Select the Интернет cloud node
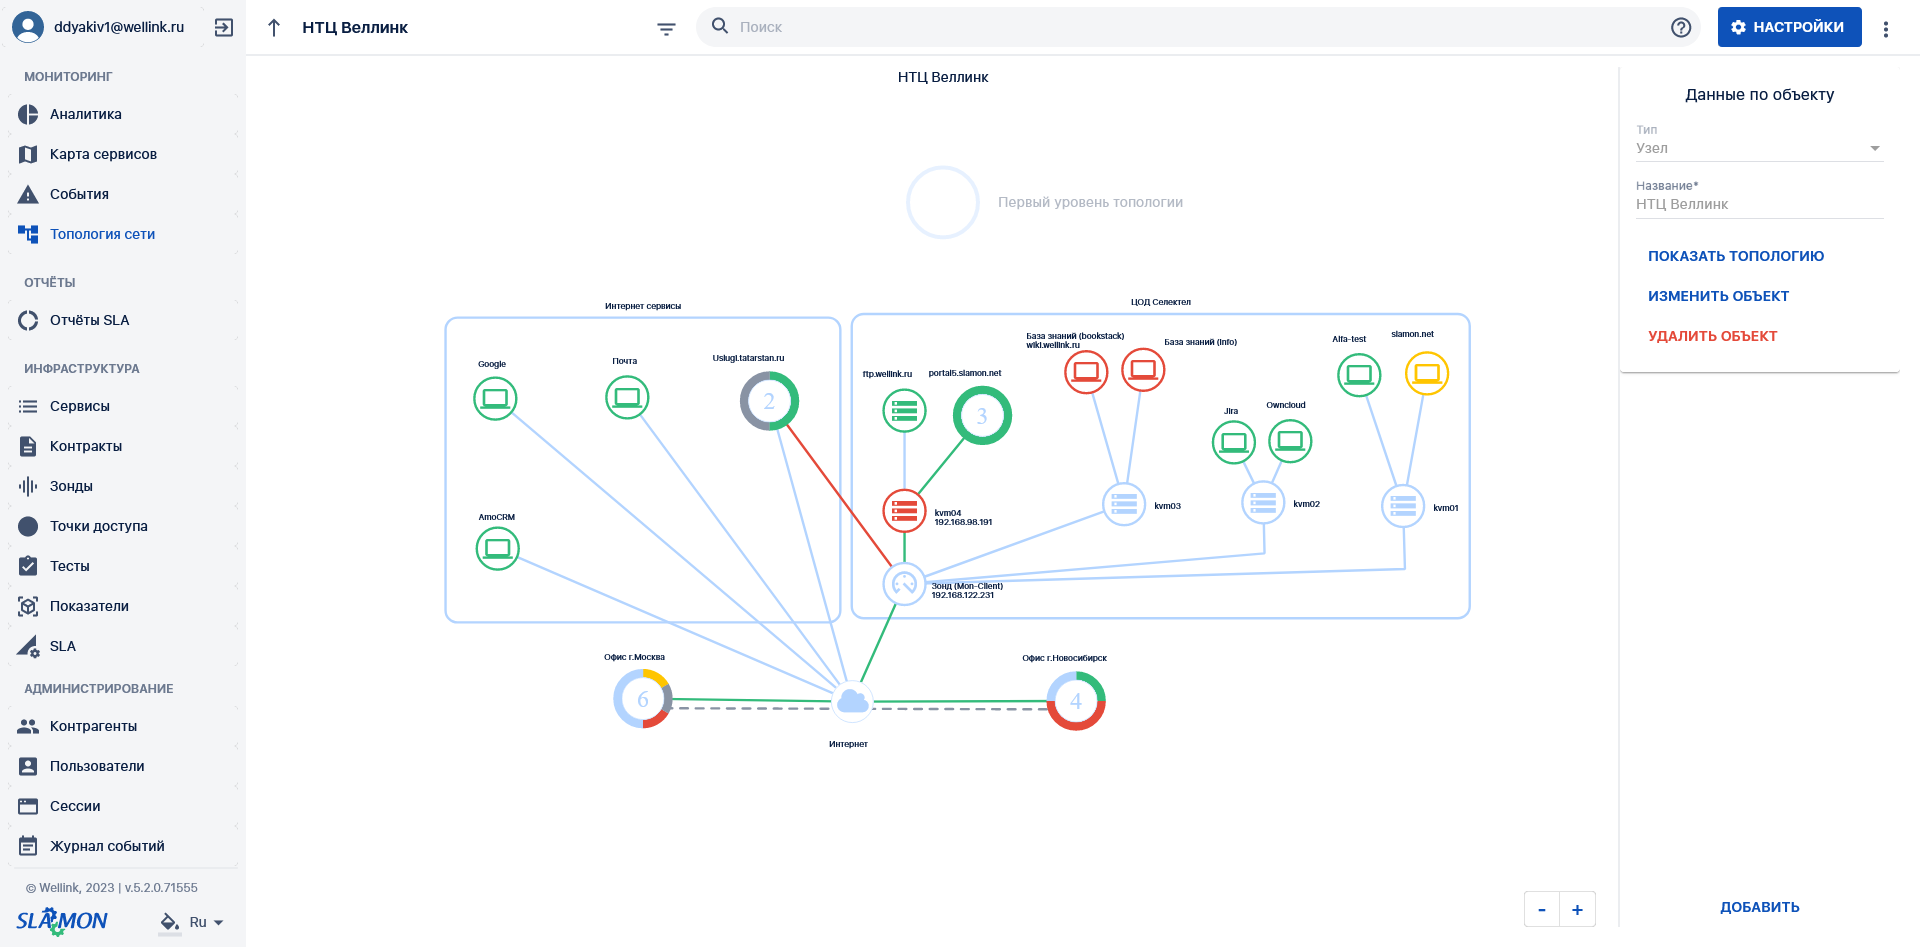Viewport: 1920px width, 947px height. (852, 701)
